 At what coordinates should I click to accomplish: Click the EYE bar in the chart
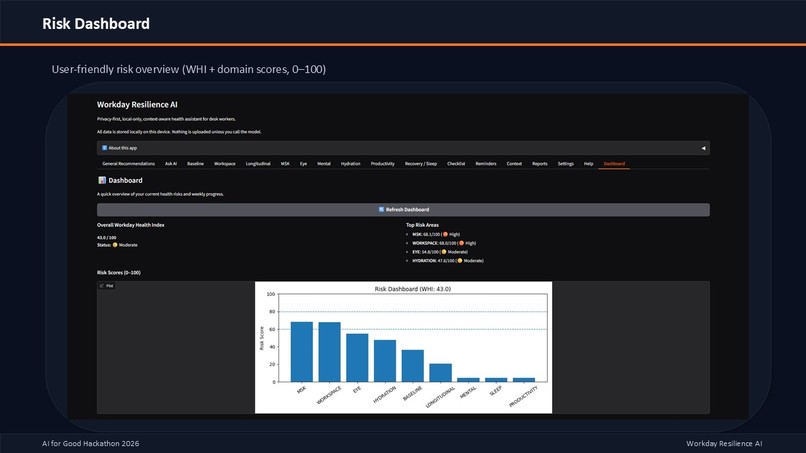(357, 358)
